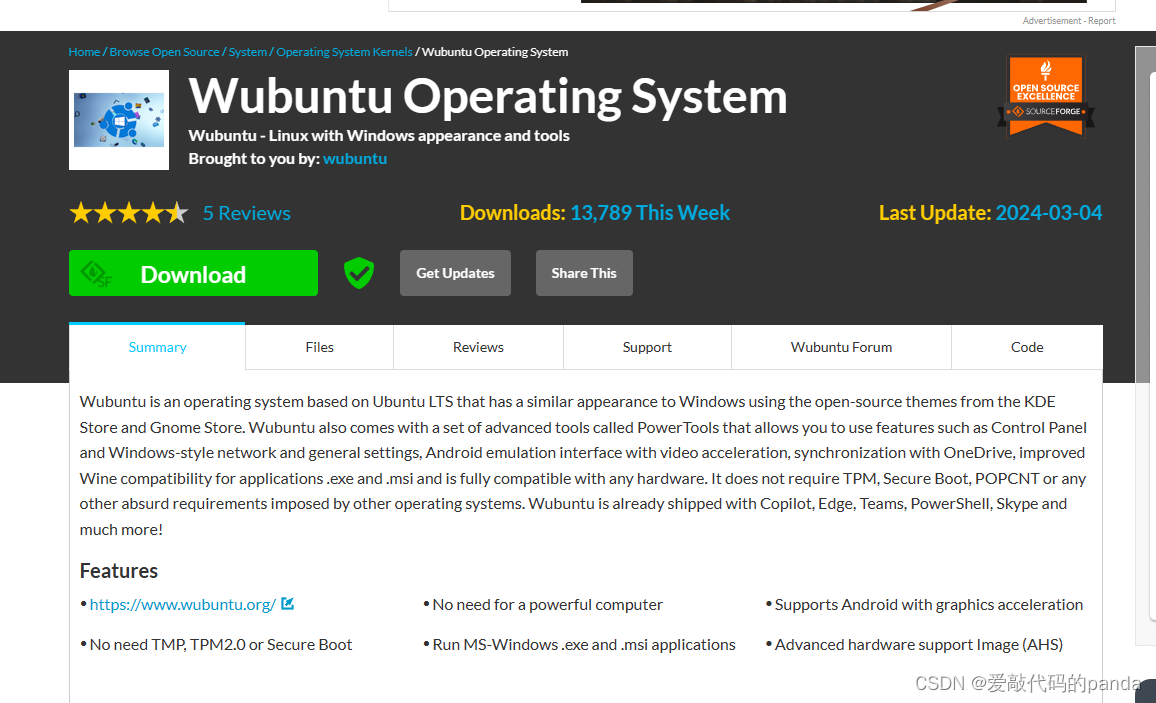Click the Get Updates button
This screenshot has height=703, width=1156.
point(455,272)
